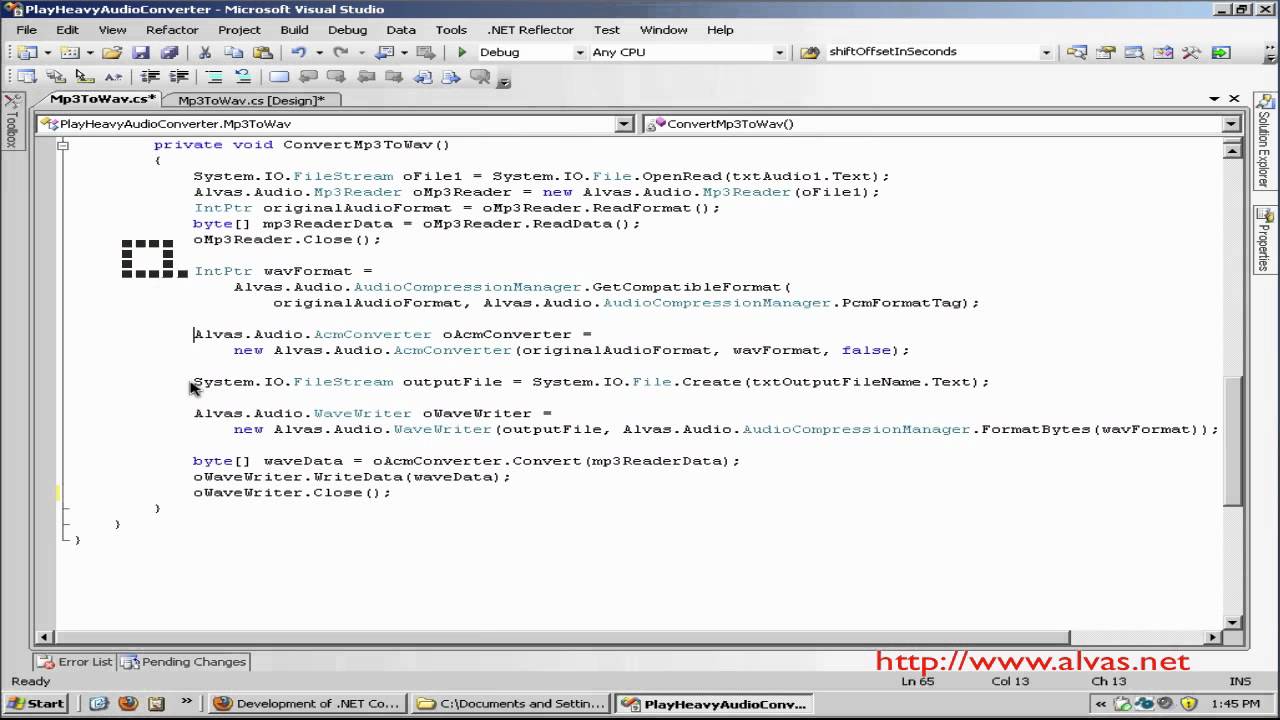1280x720 pixels.
Task: Click the vertical scrollbar thumb in the editor
Action: coord(1231,441)
